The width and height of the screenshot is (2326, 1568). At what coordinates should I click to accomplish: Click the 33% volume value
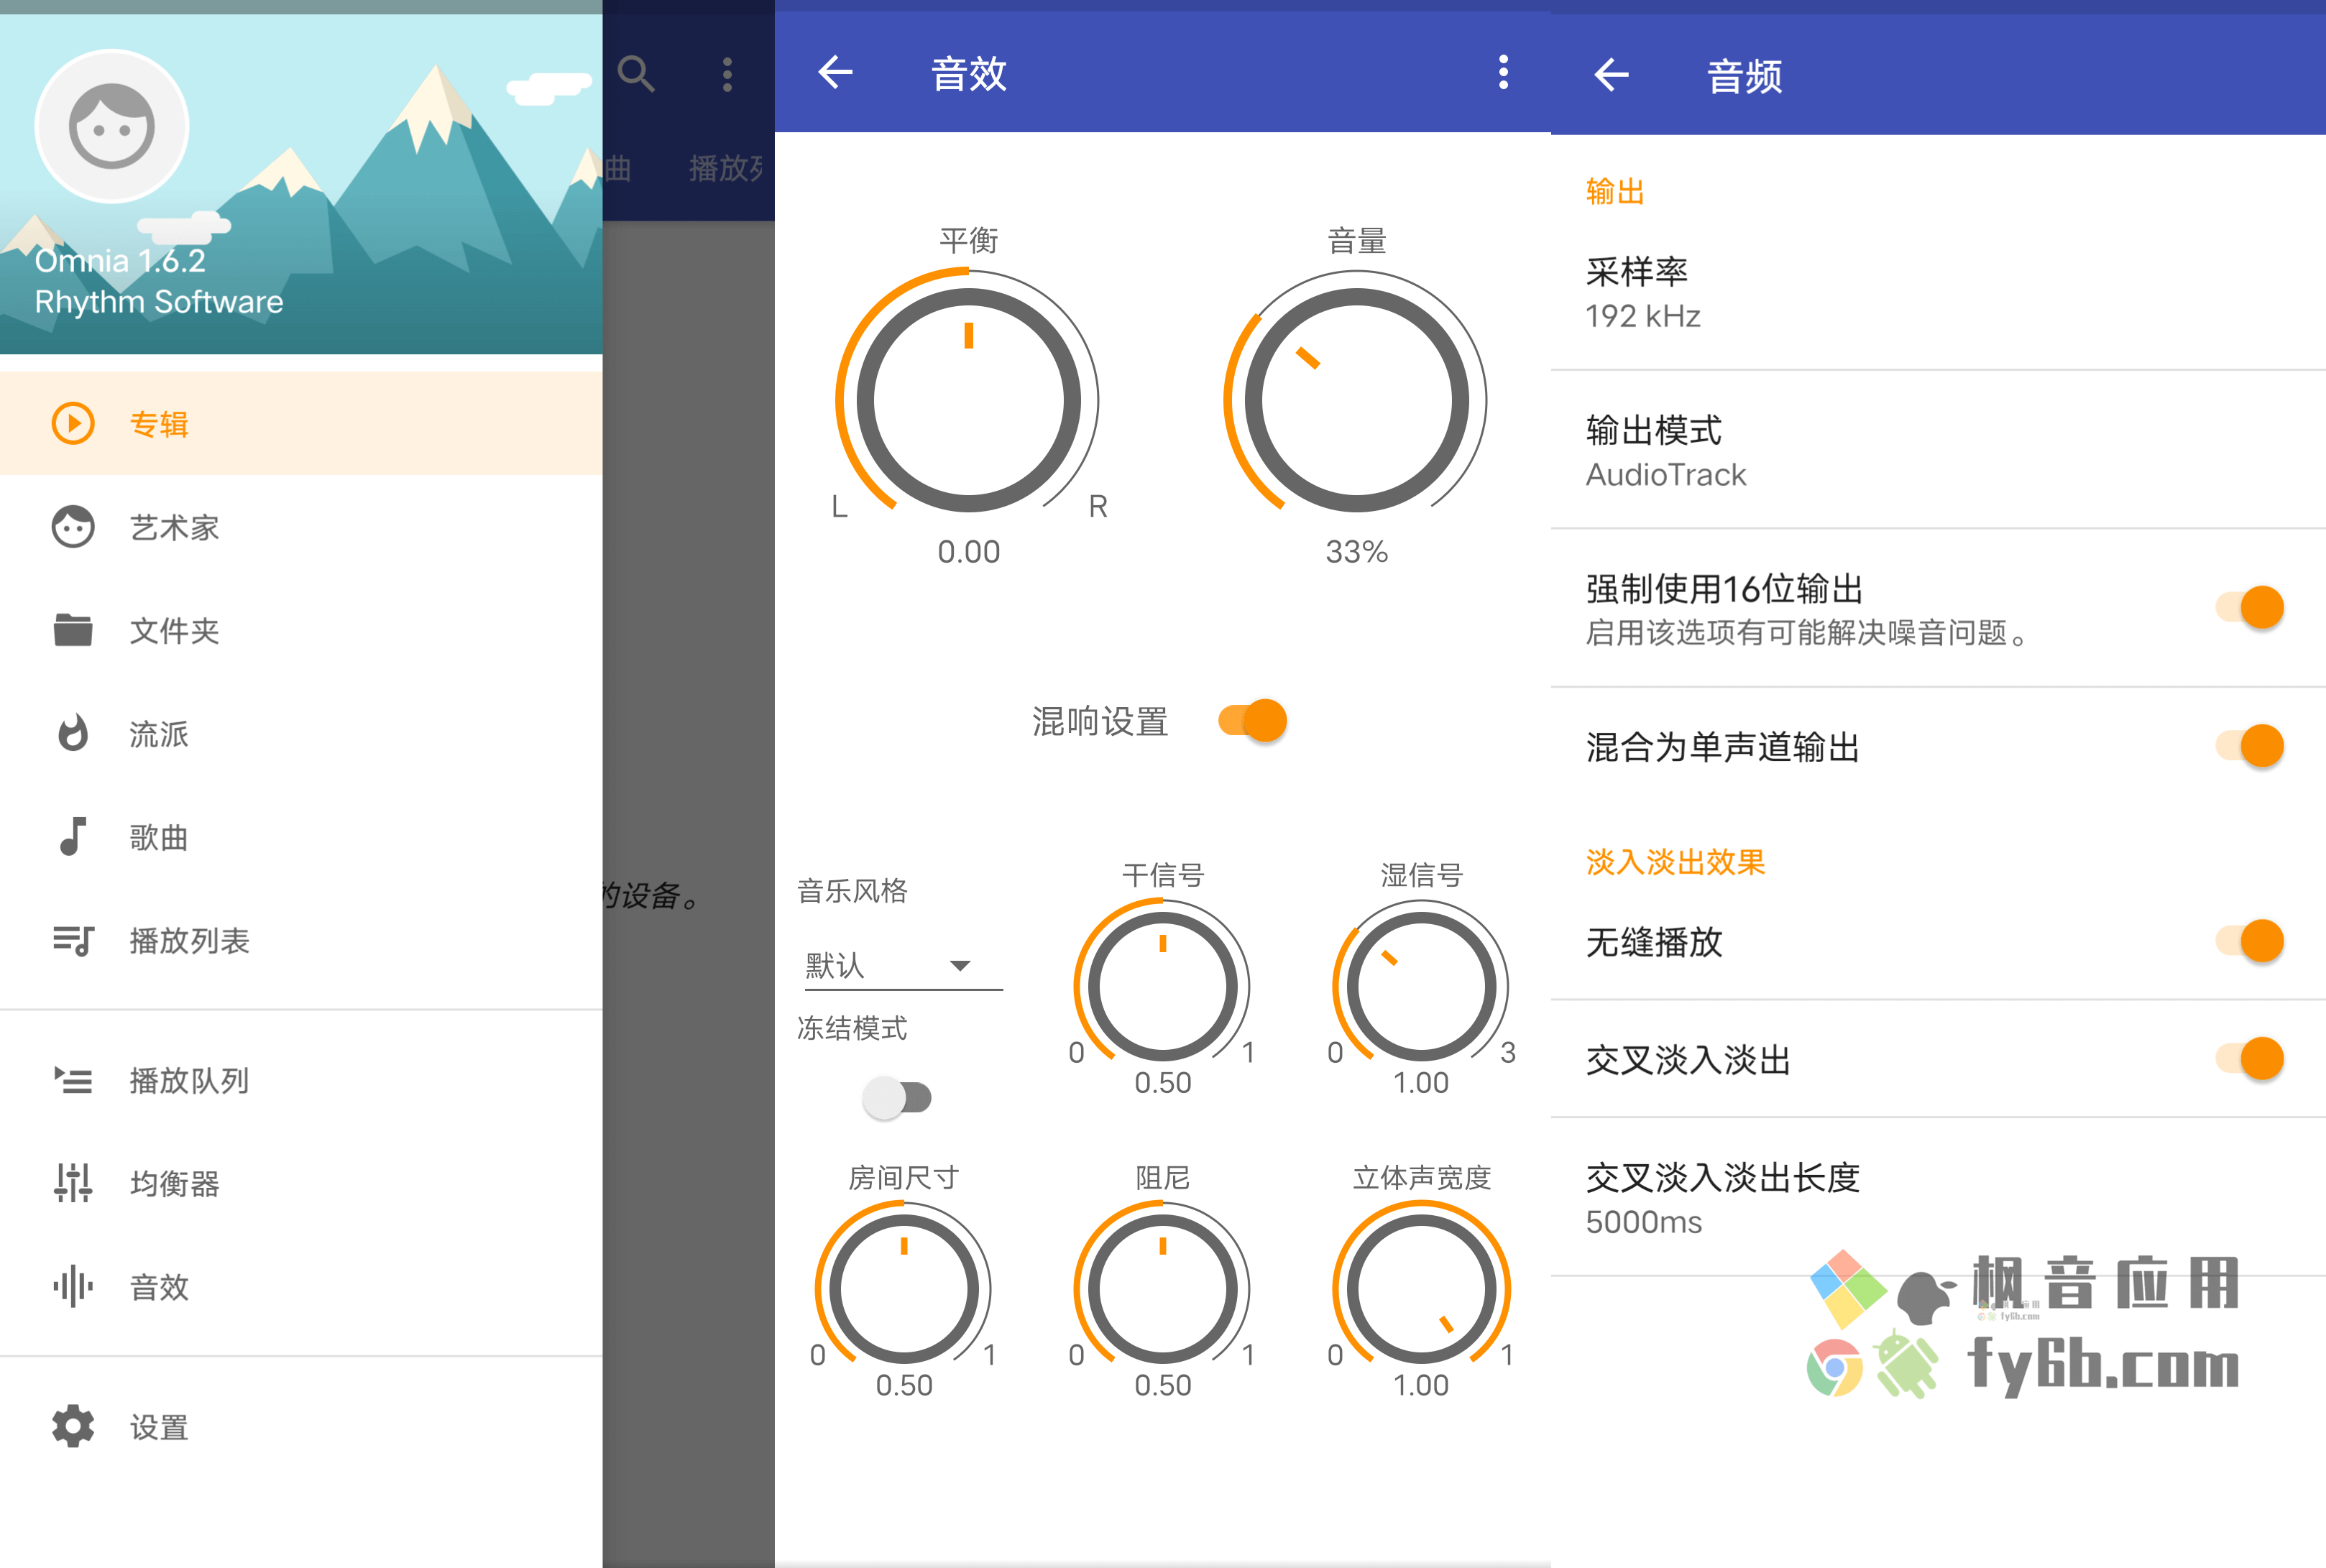pos(1356,551)
